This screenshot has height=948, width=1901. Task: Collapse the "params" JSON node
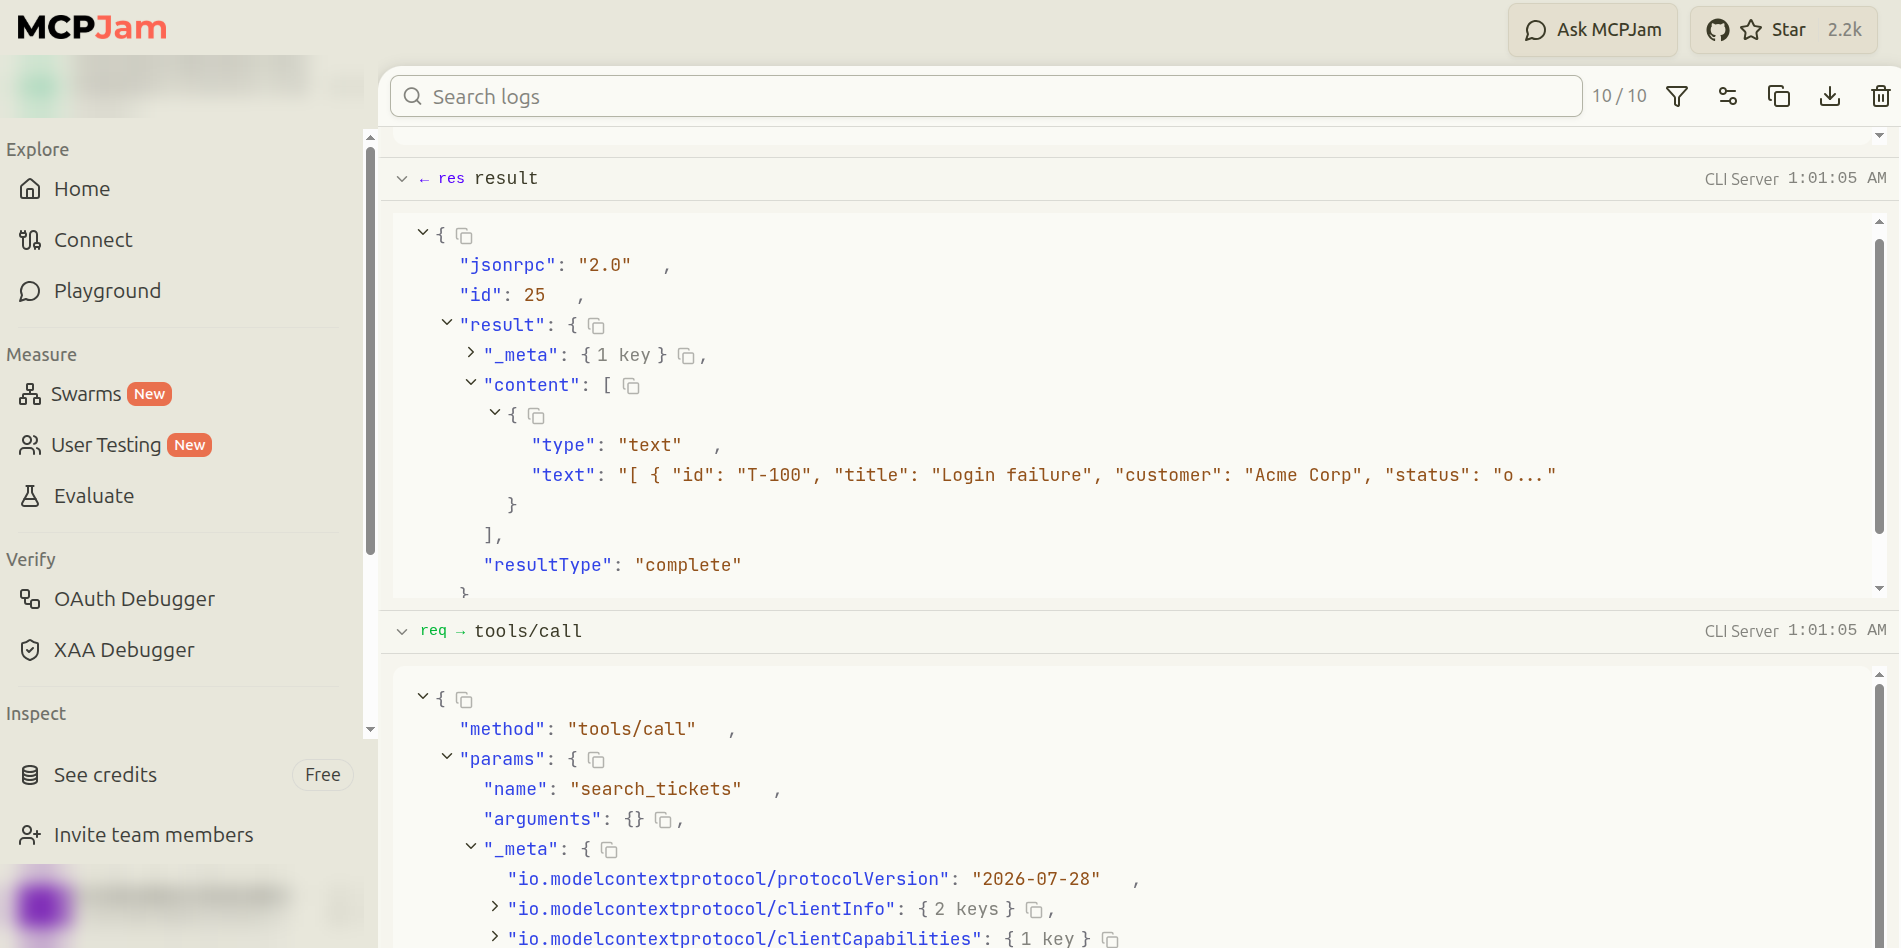coord(447,757)
